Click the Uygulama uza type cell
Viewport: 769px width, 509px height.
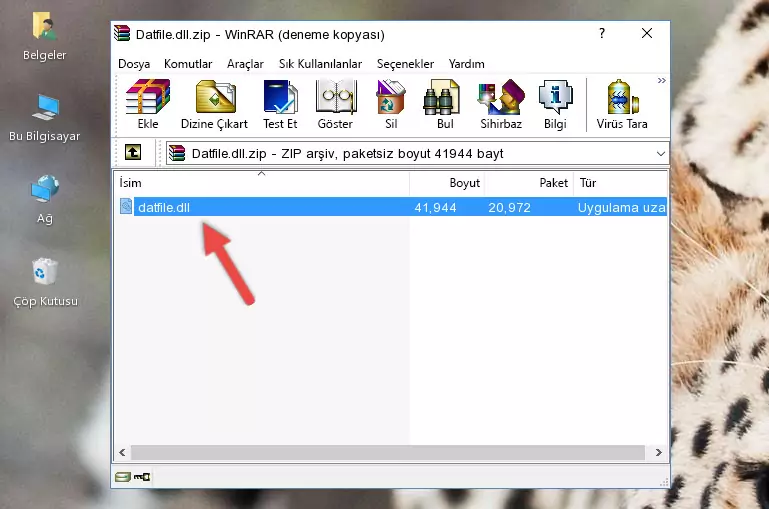[x=621, y=208]
